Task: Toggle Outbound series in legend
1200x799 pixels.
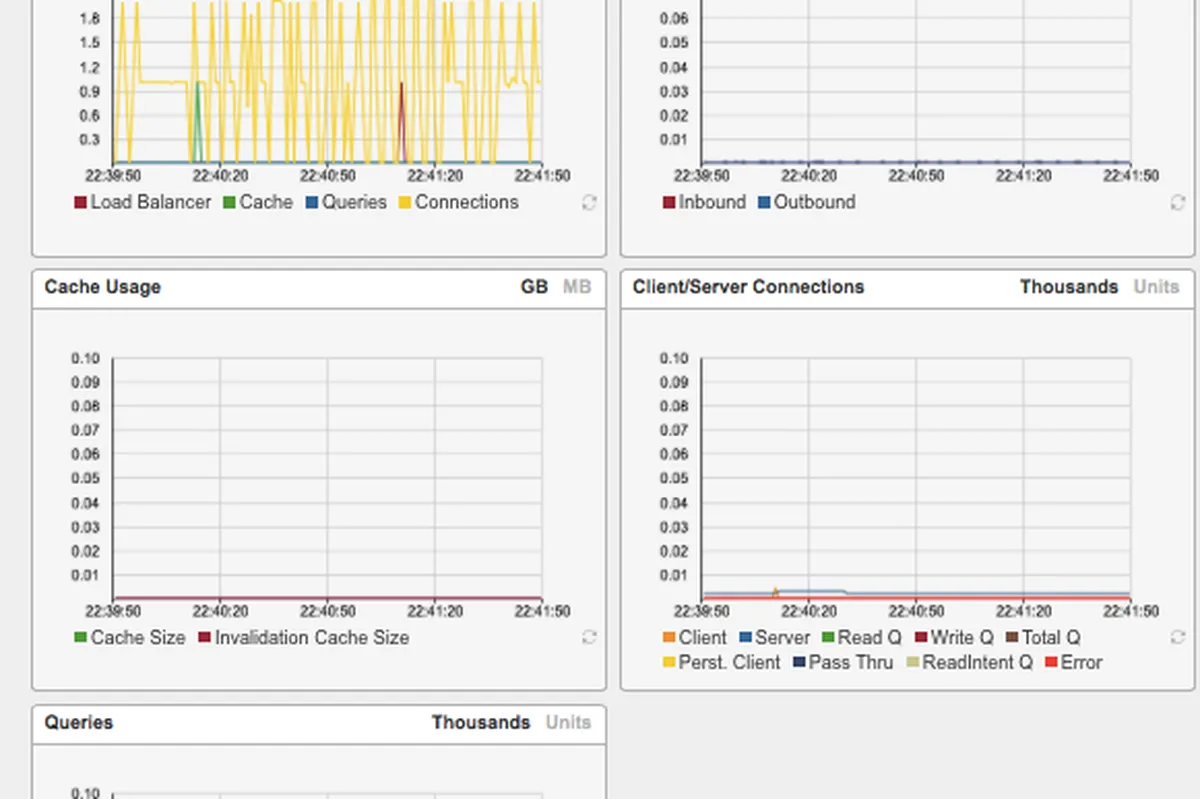Action: coord(806,202)
